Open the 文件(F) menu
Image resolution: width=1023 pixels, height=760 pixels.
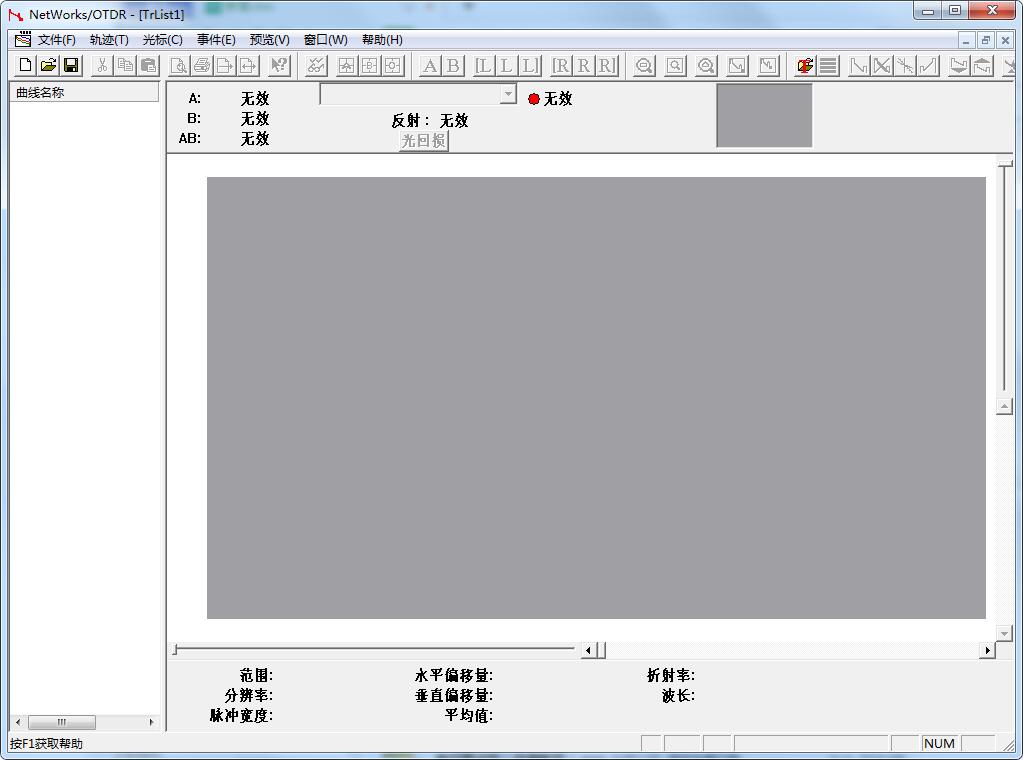click(x=57, y=40)
